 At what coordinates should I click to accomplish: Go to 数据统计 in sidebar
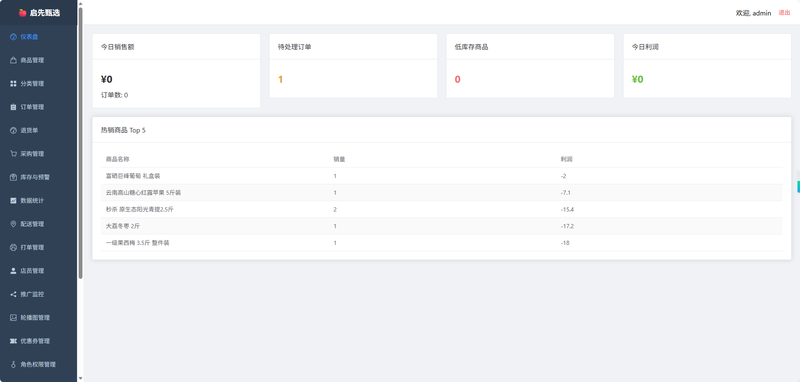point(38,200)
